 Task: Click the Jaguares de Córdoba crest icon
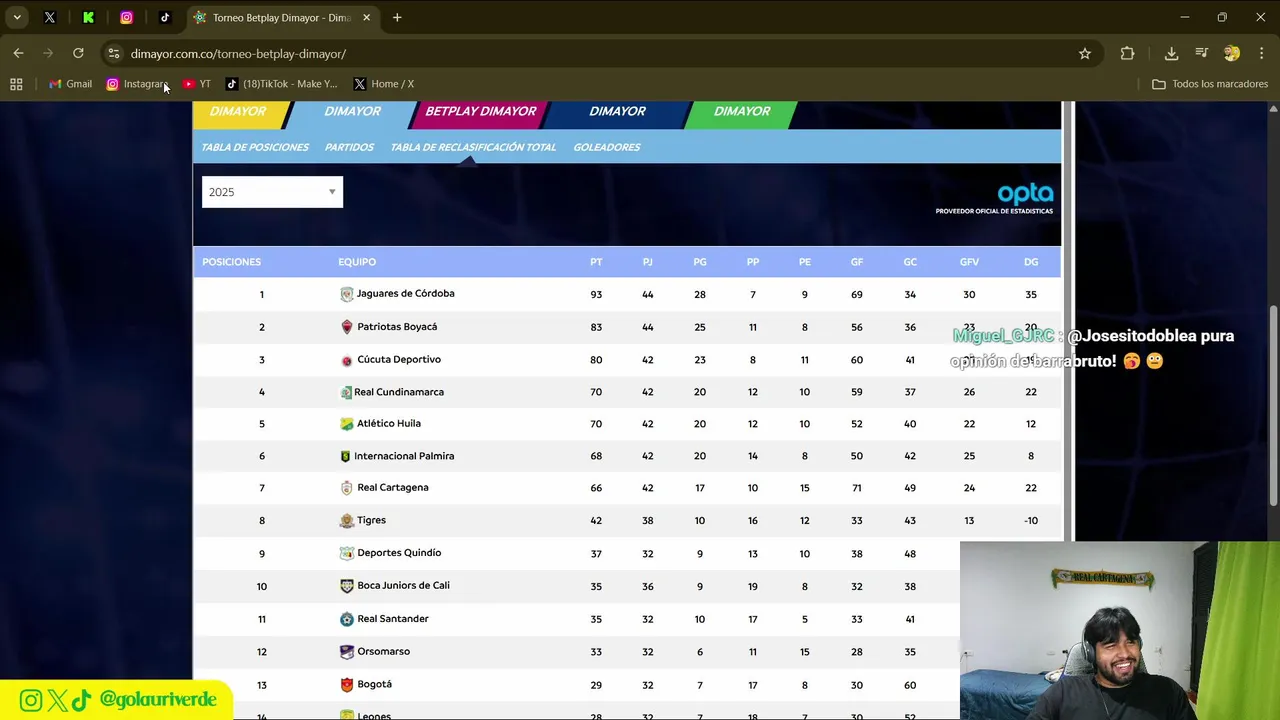click(x=347, y=294)
